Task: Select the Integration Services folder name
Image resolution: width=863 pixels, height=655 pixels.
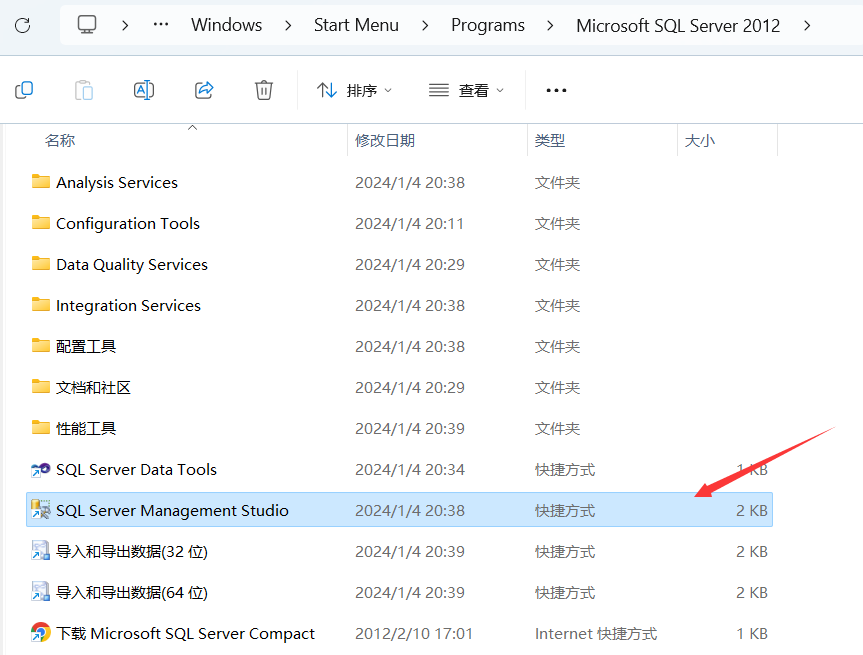Action: click(128, 305)
